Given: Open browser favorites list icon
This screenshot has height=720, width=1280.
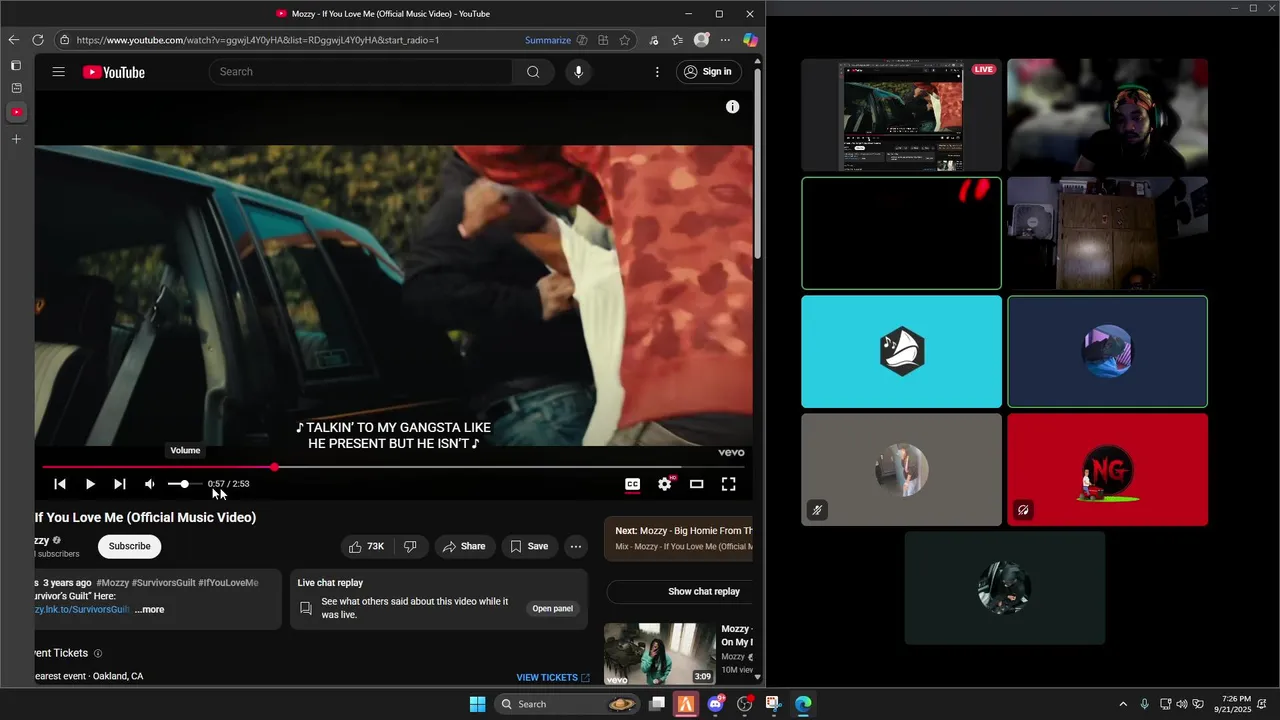Looking at the screenshot, I should tap(677, 40).
